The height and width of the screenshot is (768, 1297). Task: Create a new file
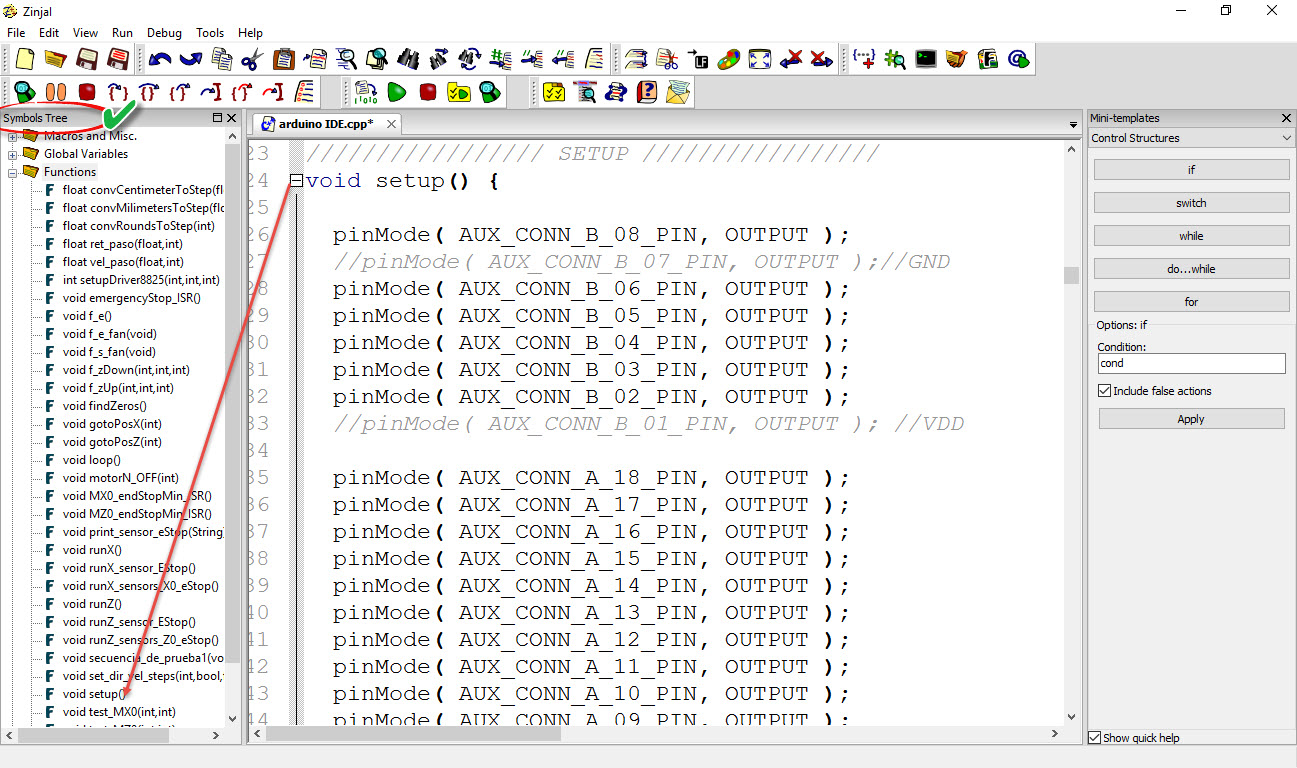point(24,58)
